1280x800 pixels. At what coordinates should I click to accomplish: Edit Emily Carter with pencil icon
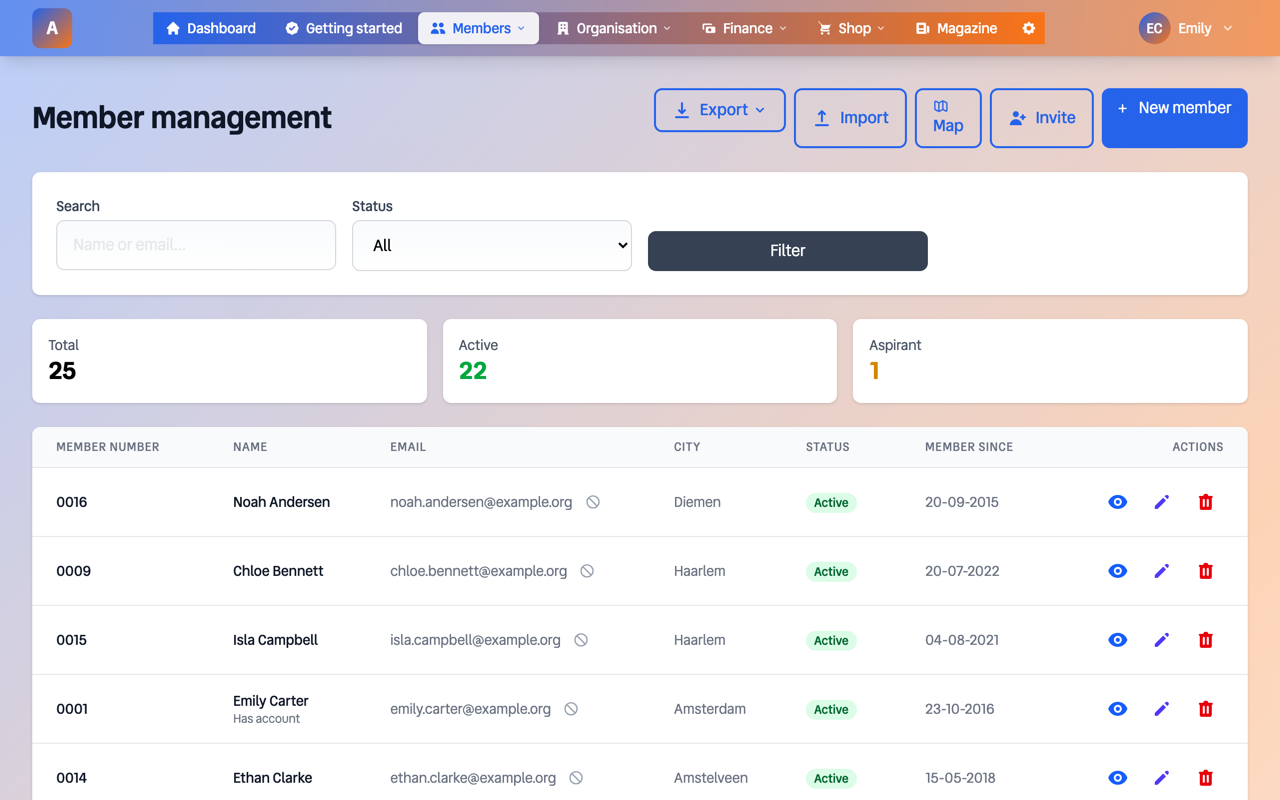click(1162, 709)
